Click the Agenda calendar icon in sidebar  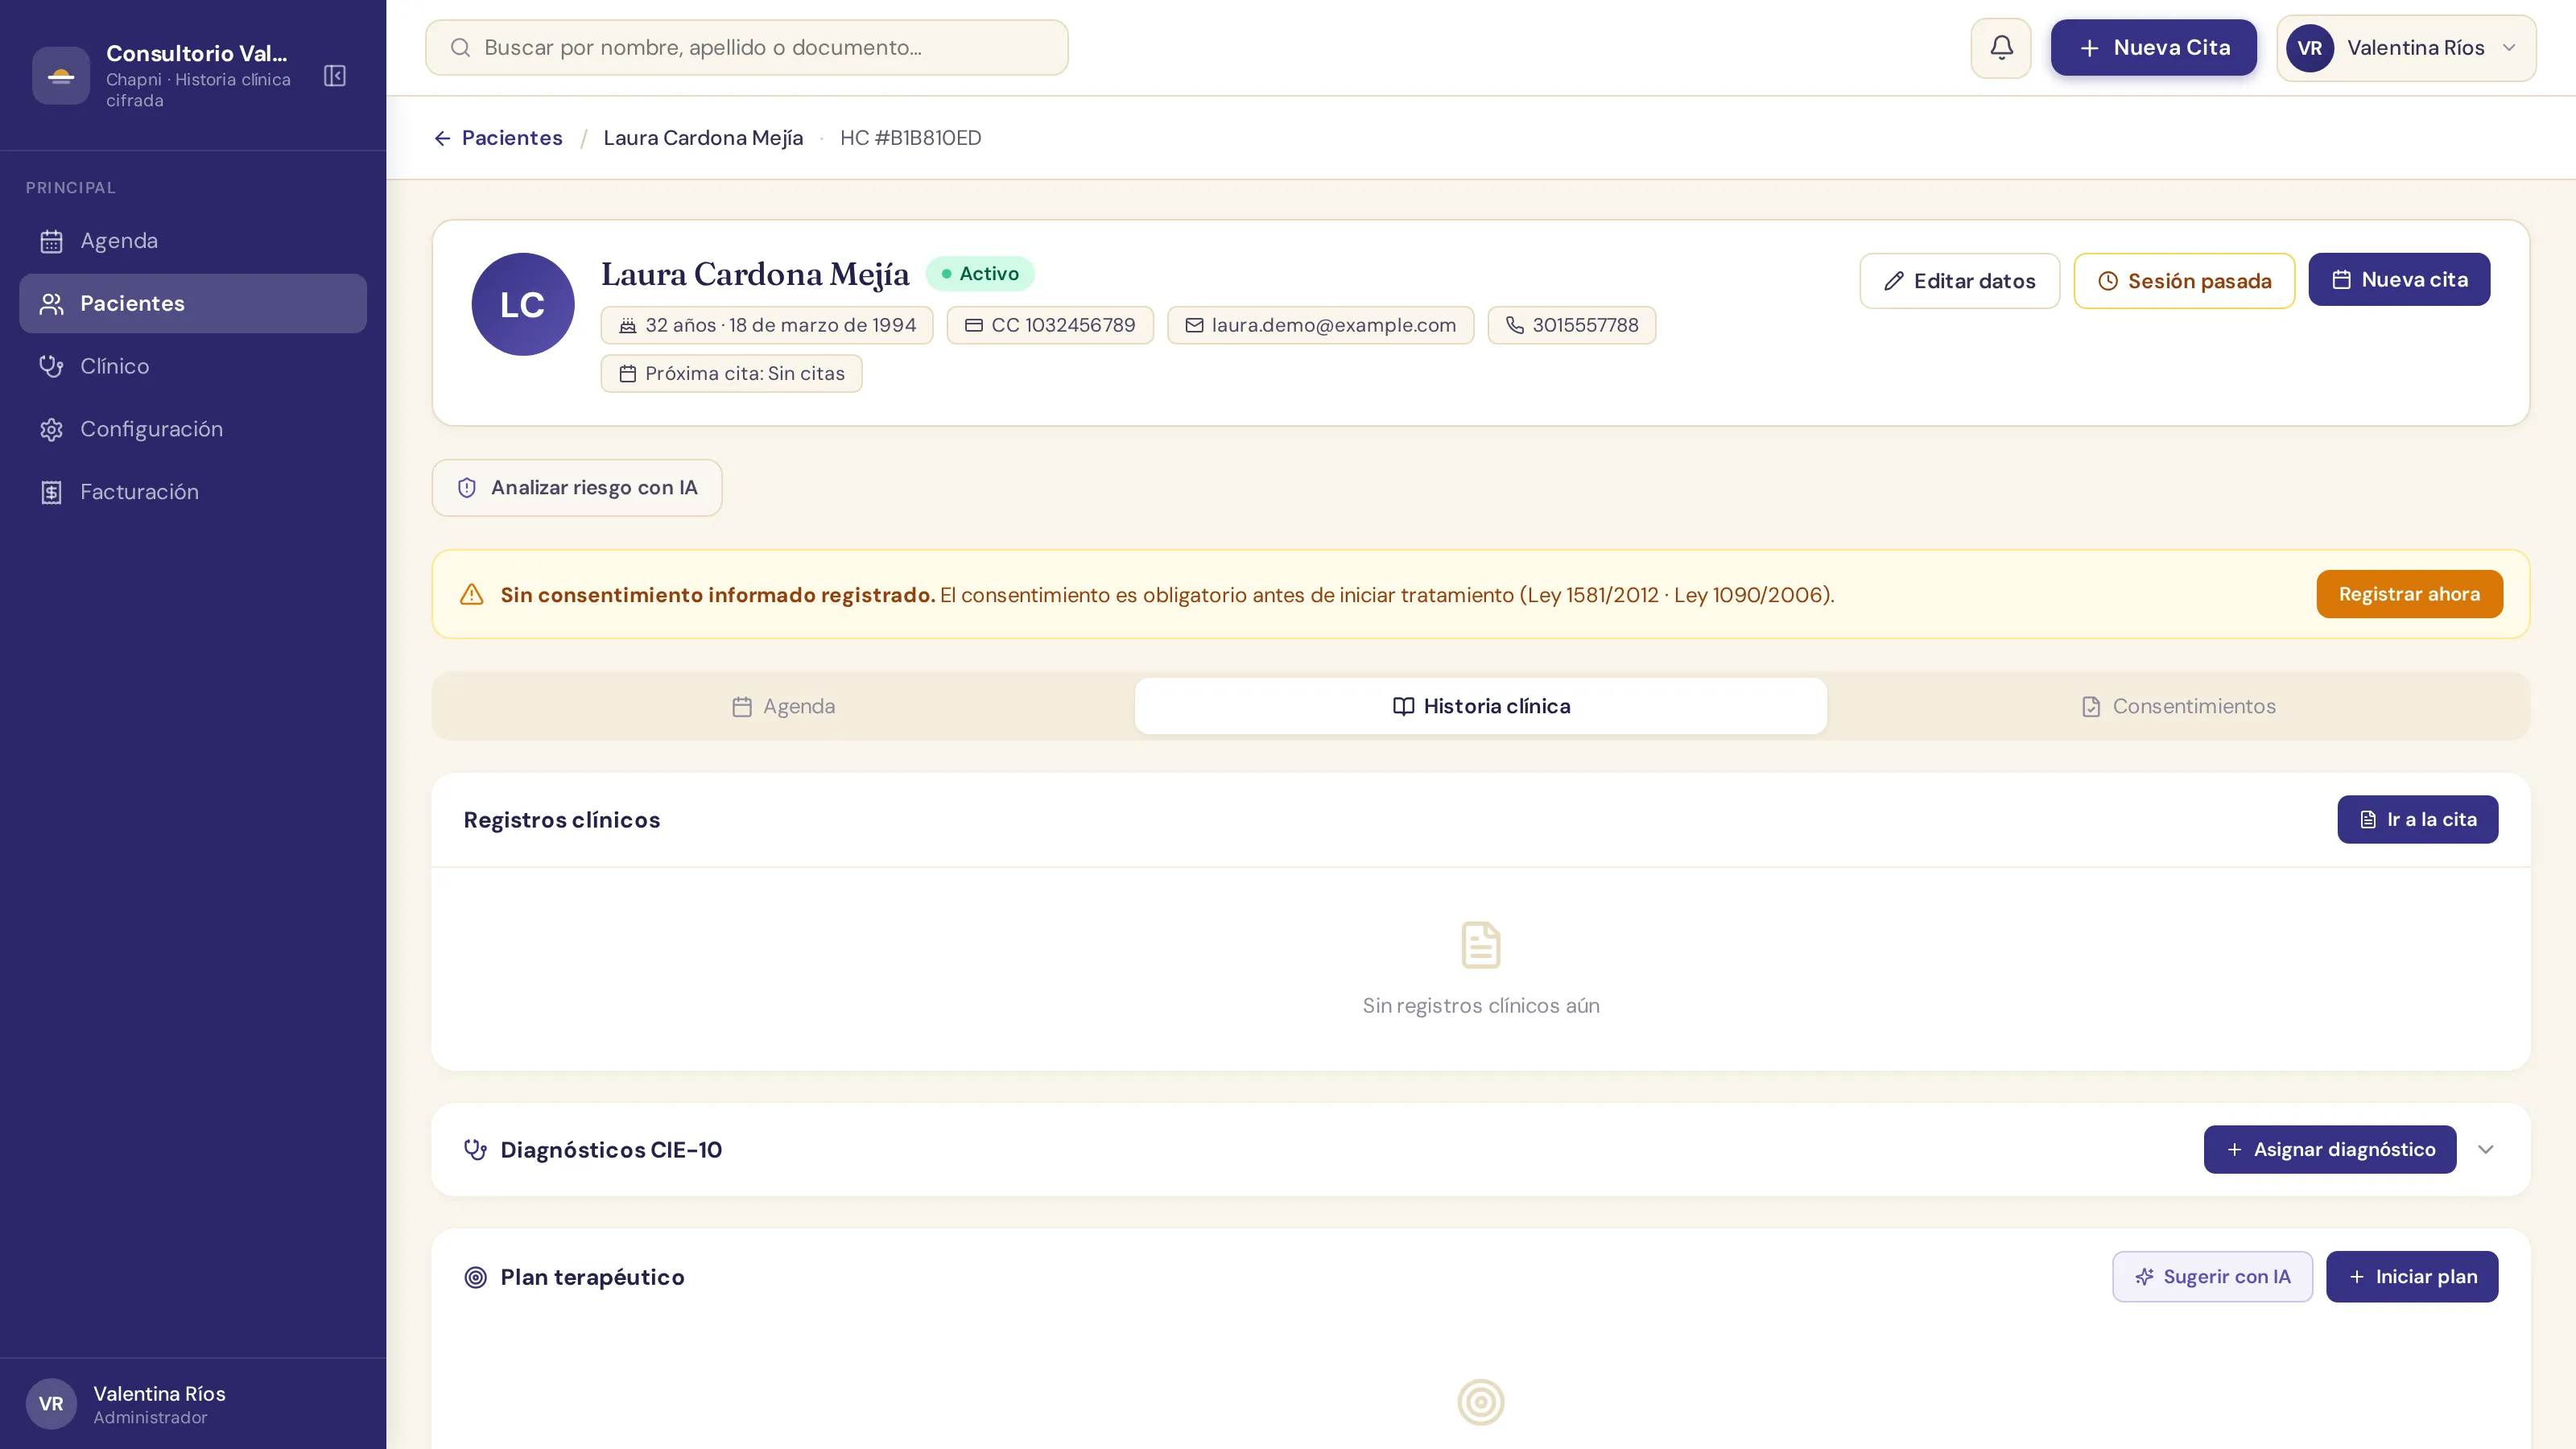point(52,241)
